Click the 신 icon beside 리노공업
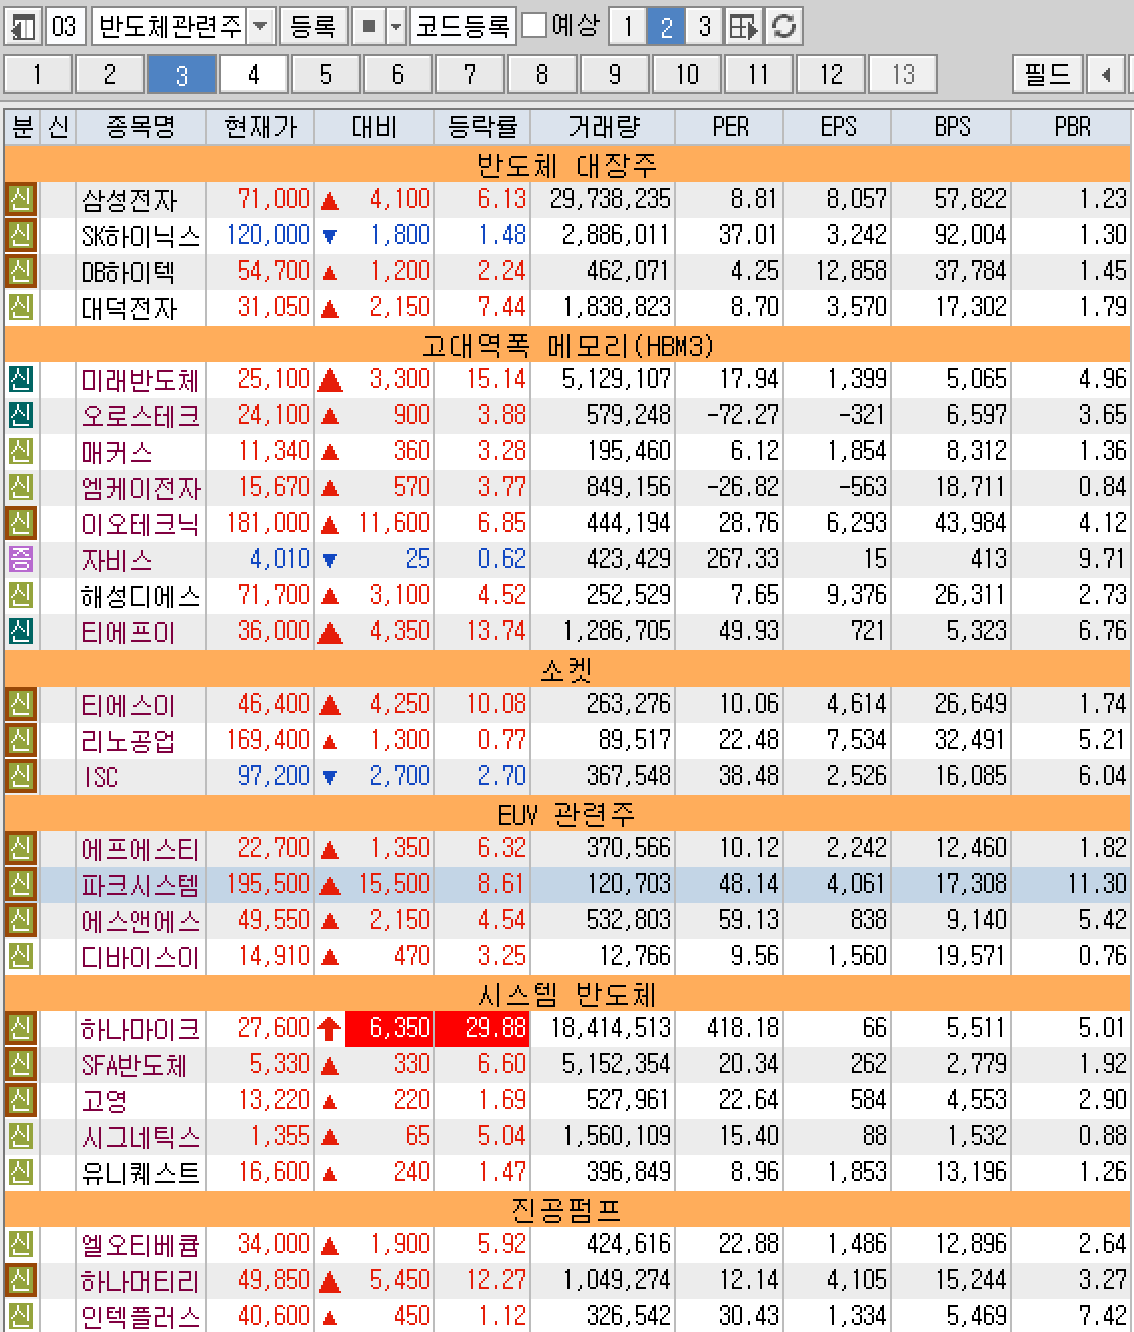Screen dimensions: 1134x1332 [21, 740]
